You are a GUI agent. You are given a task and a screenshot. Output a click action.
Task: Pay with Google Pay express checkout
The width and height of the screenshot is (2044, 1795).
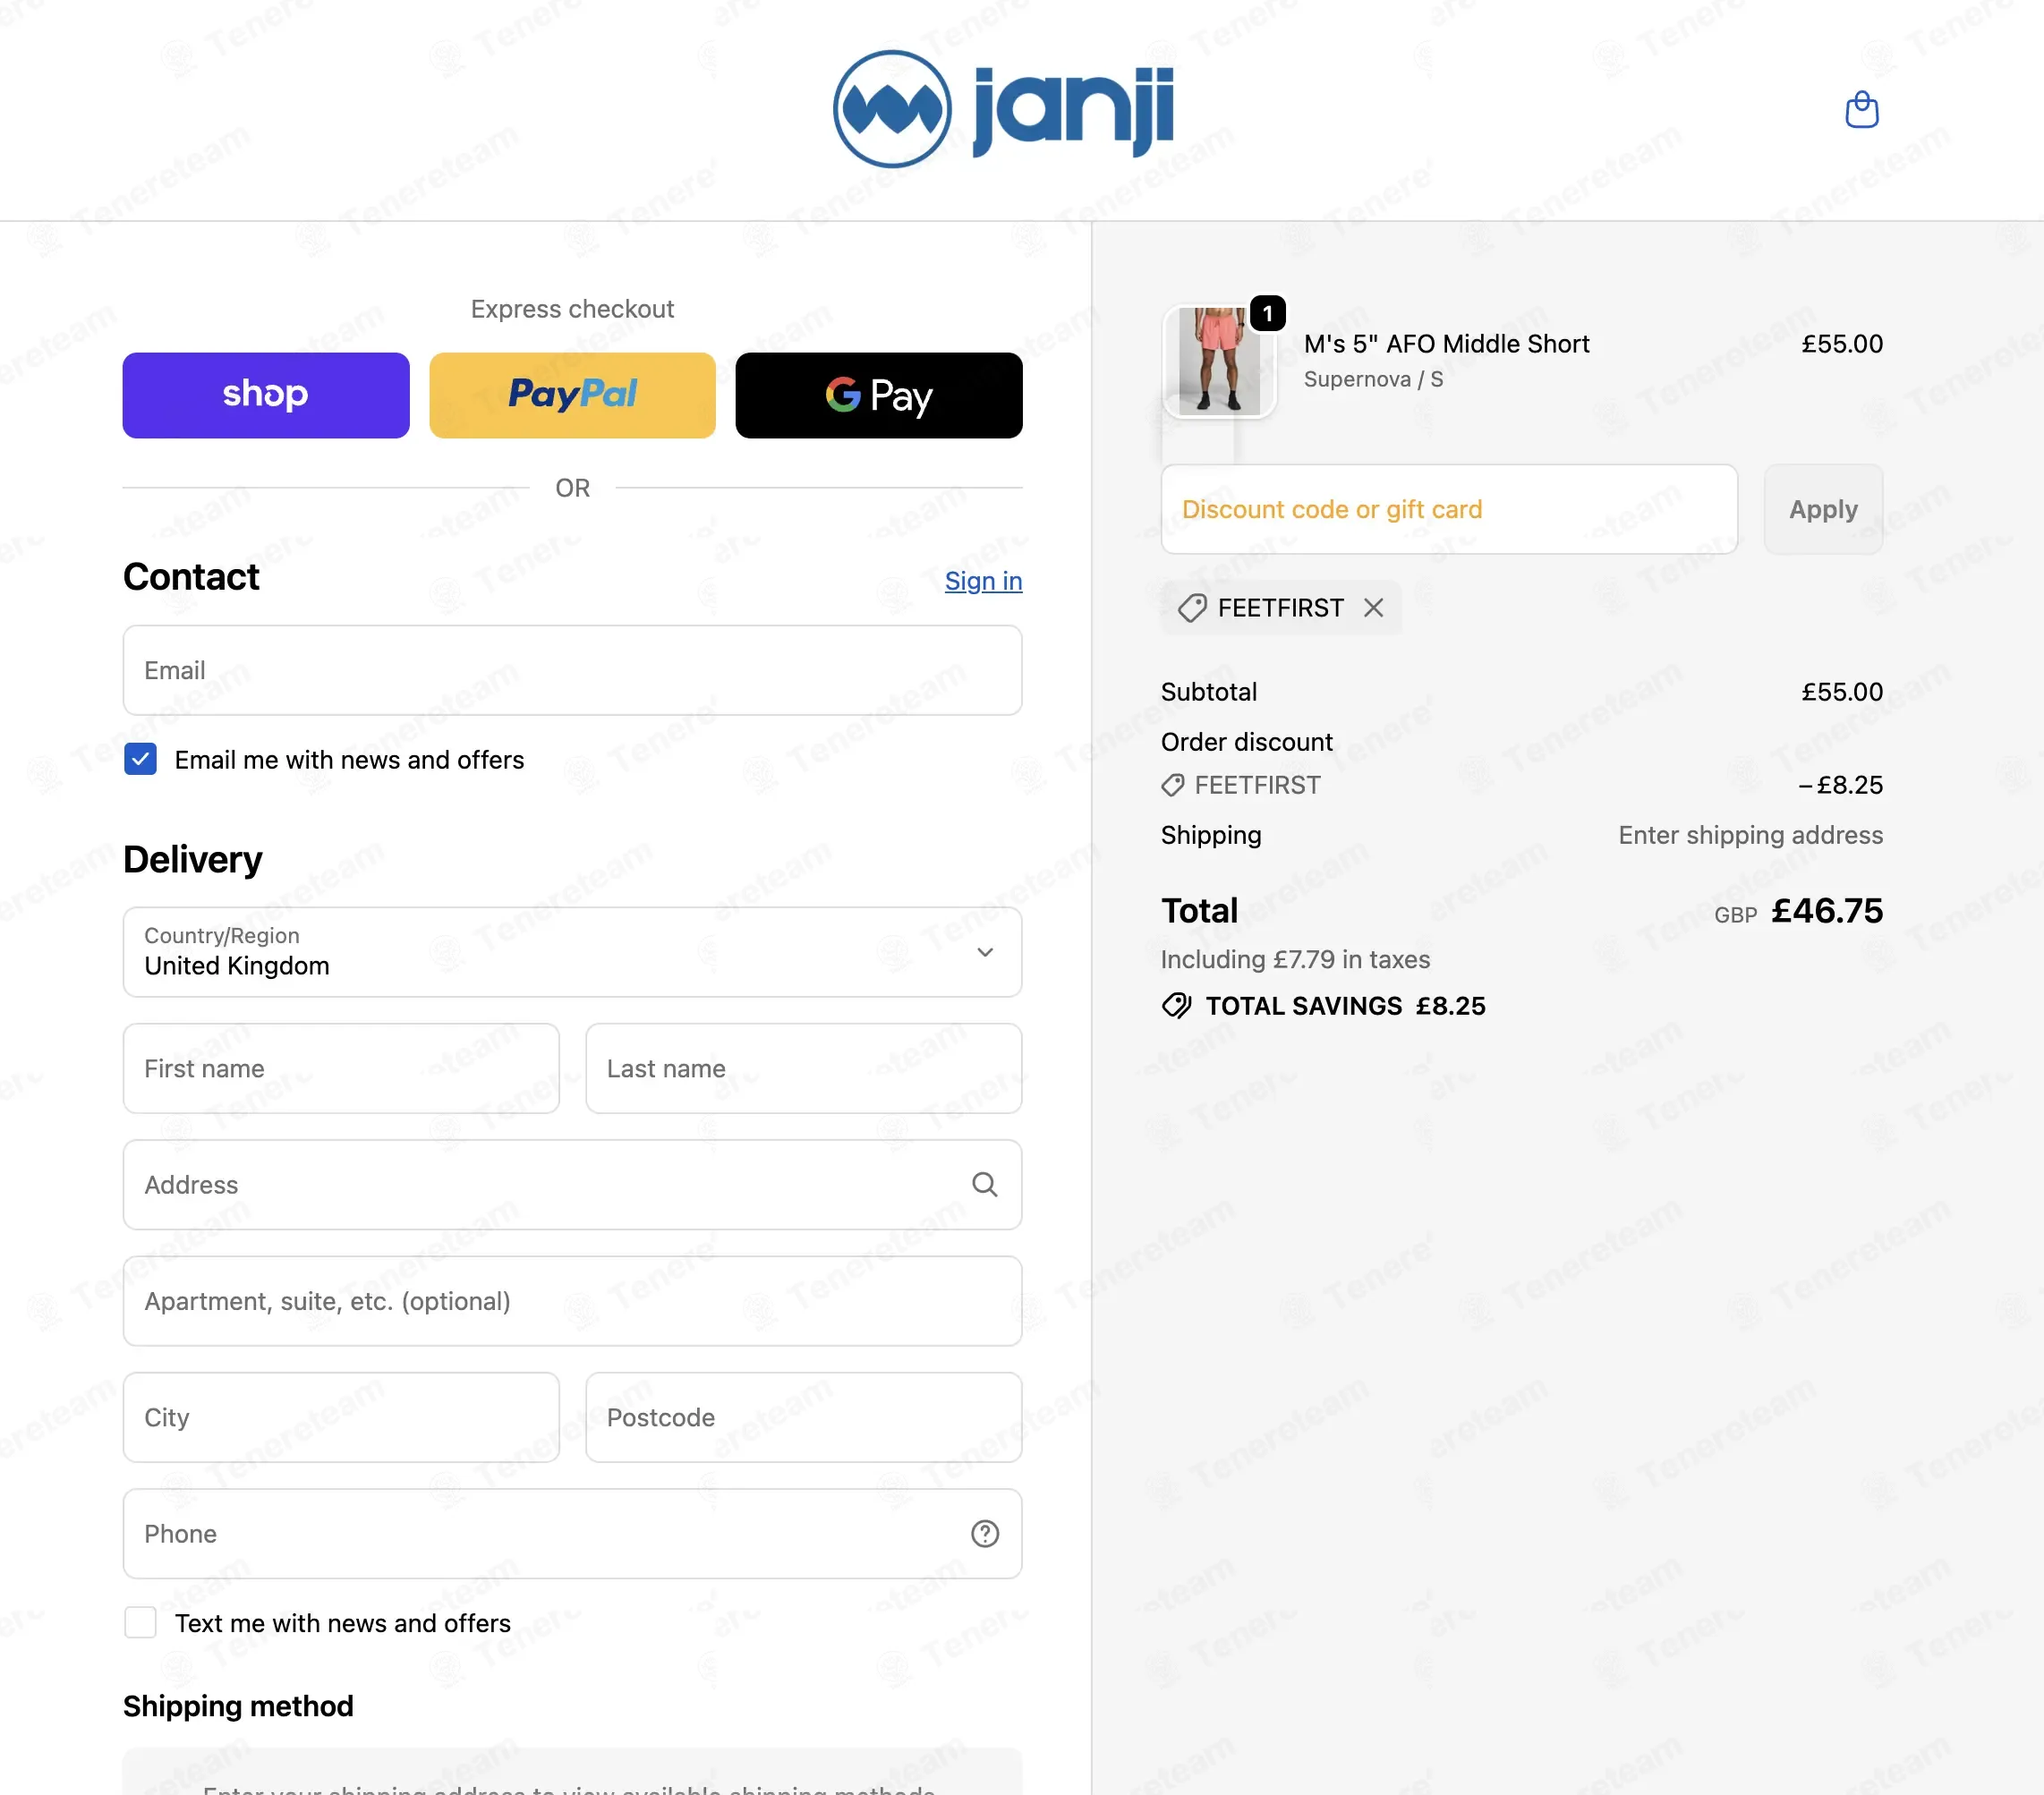click(x=879, y=395)
